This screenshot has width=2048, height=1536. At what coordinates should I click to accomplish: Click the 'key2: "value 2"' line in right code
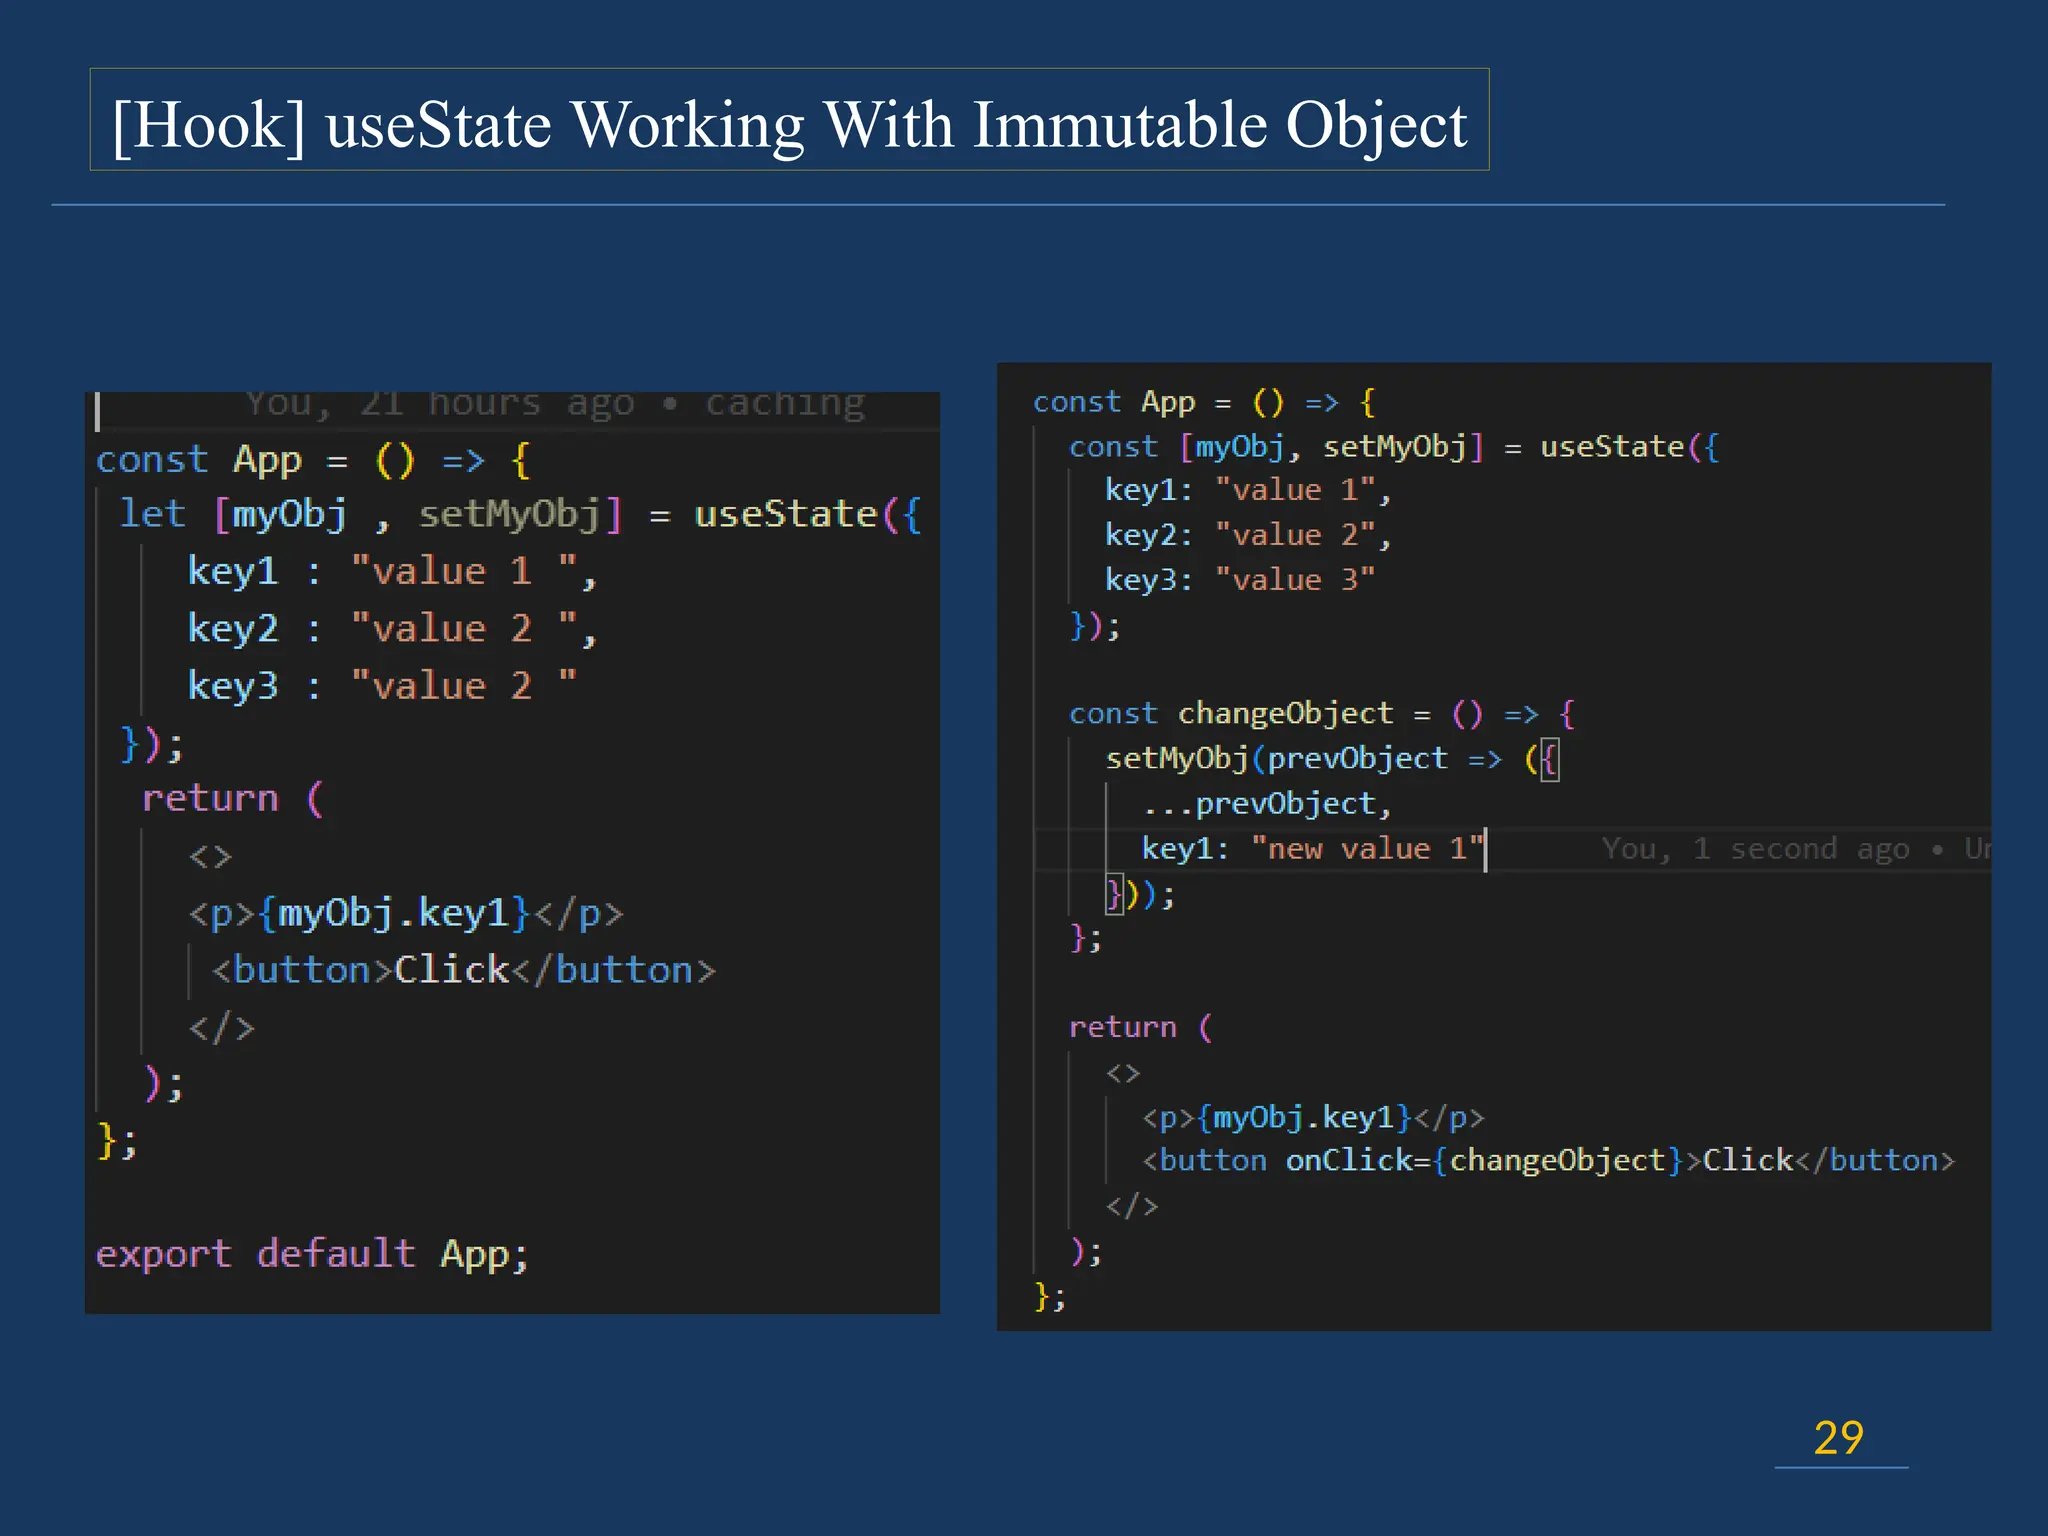(1247, 535)
